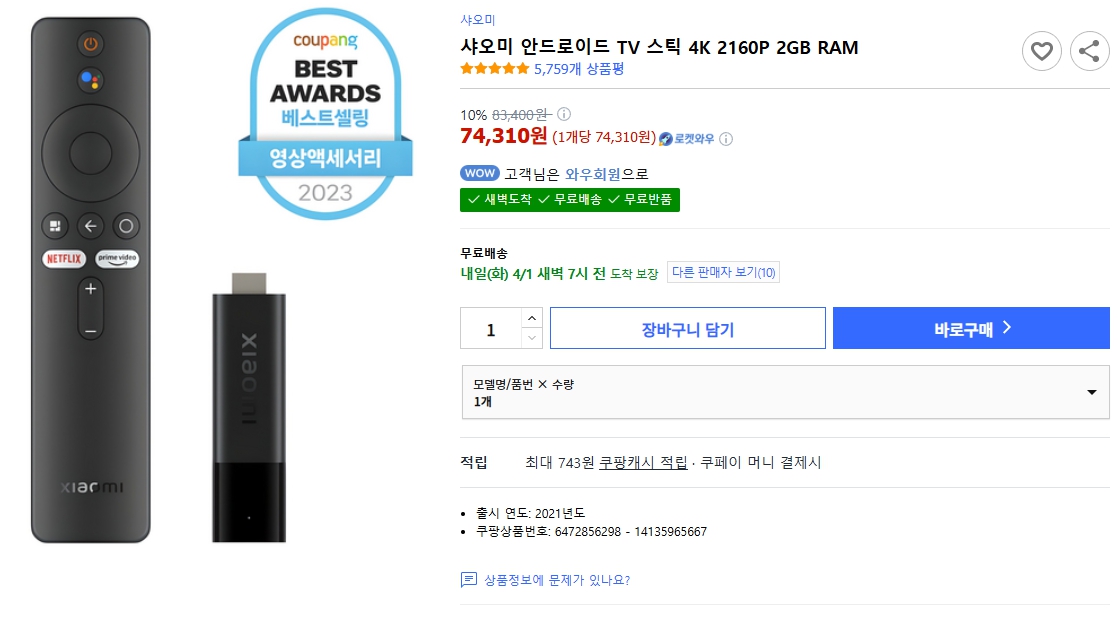Click the heart wishlist icon

tap(1042, 51)
